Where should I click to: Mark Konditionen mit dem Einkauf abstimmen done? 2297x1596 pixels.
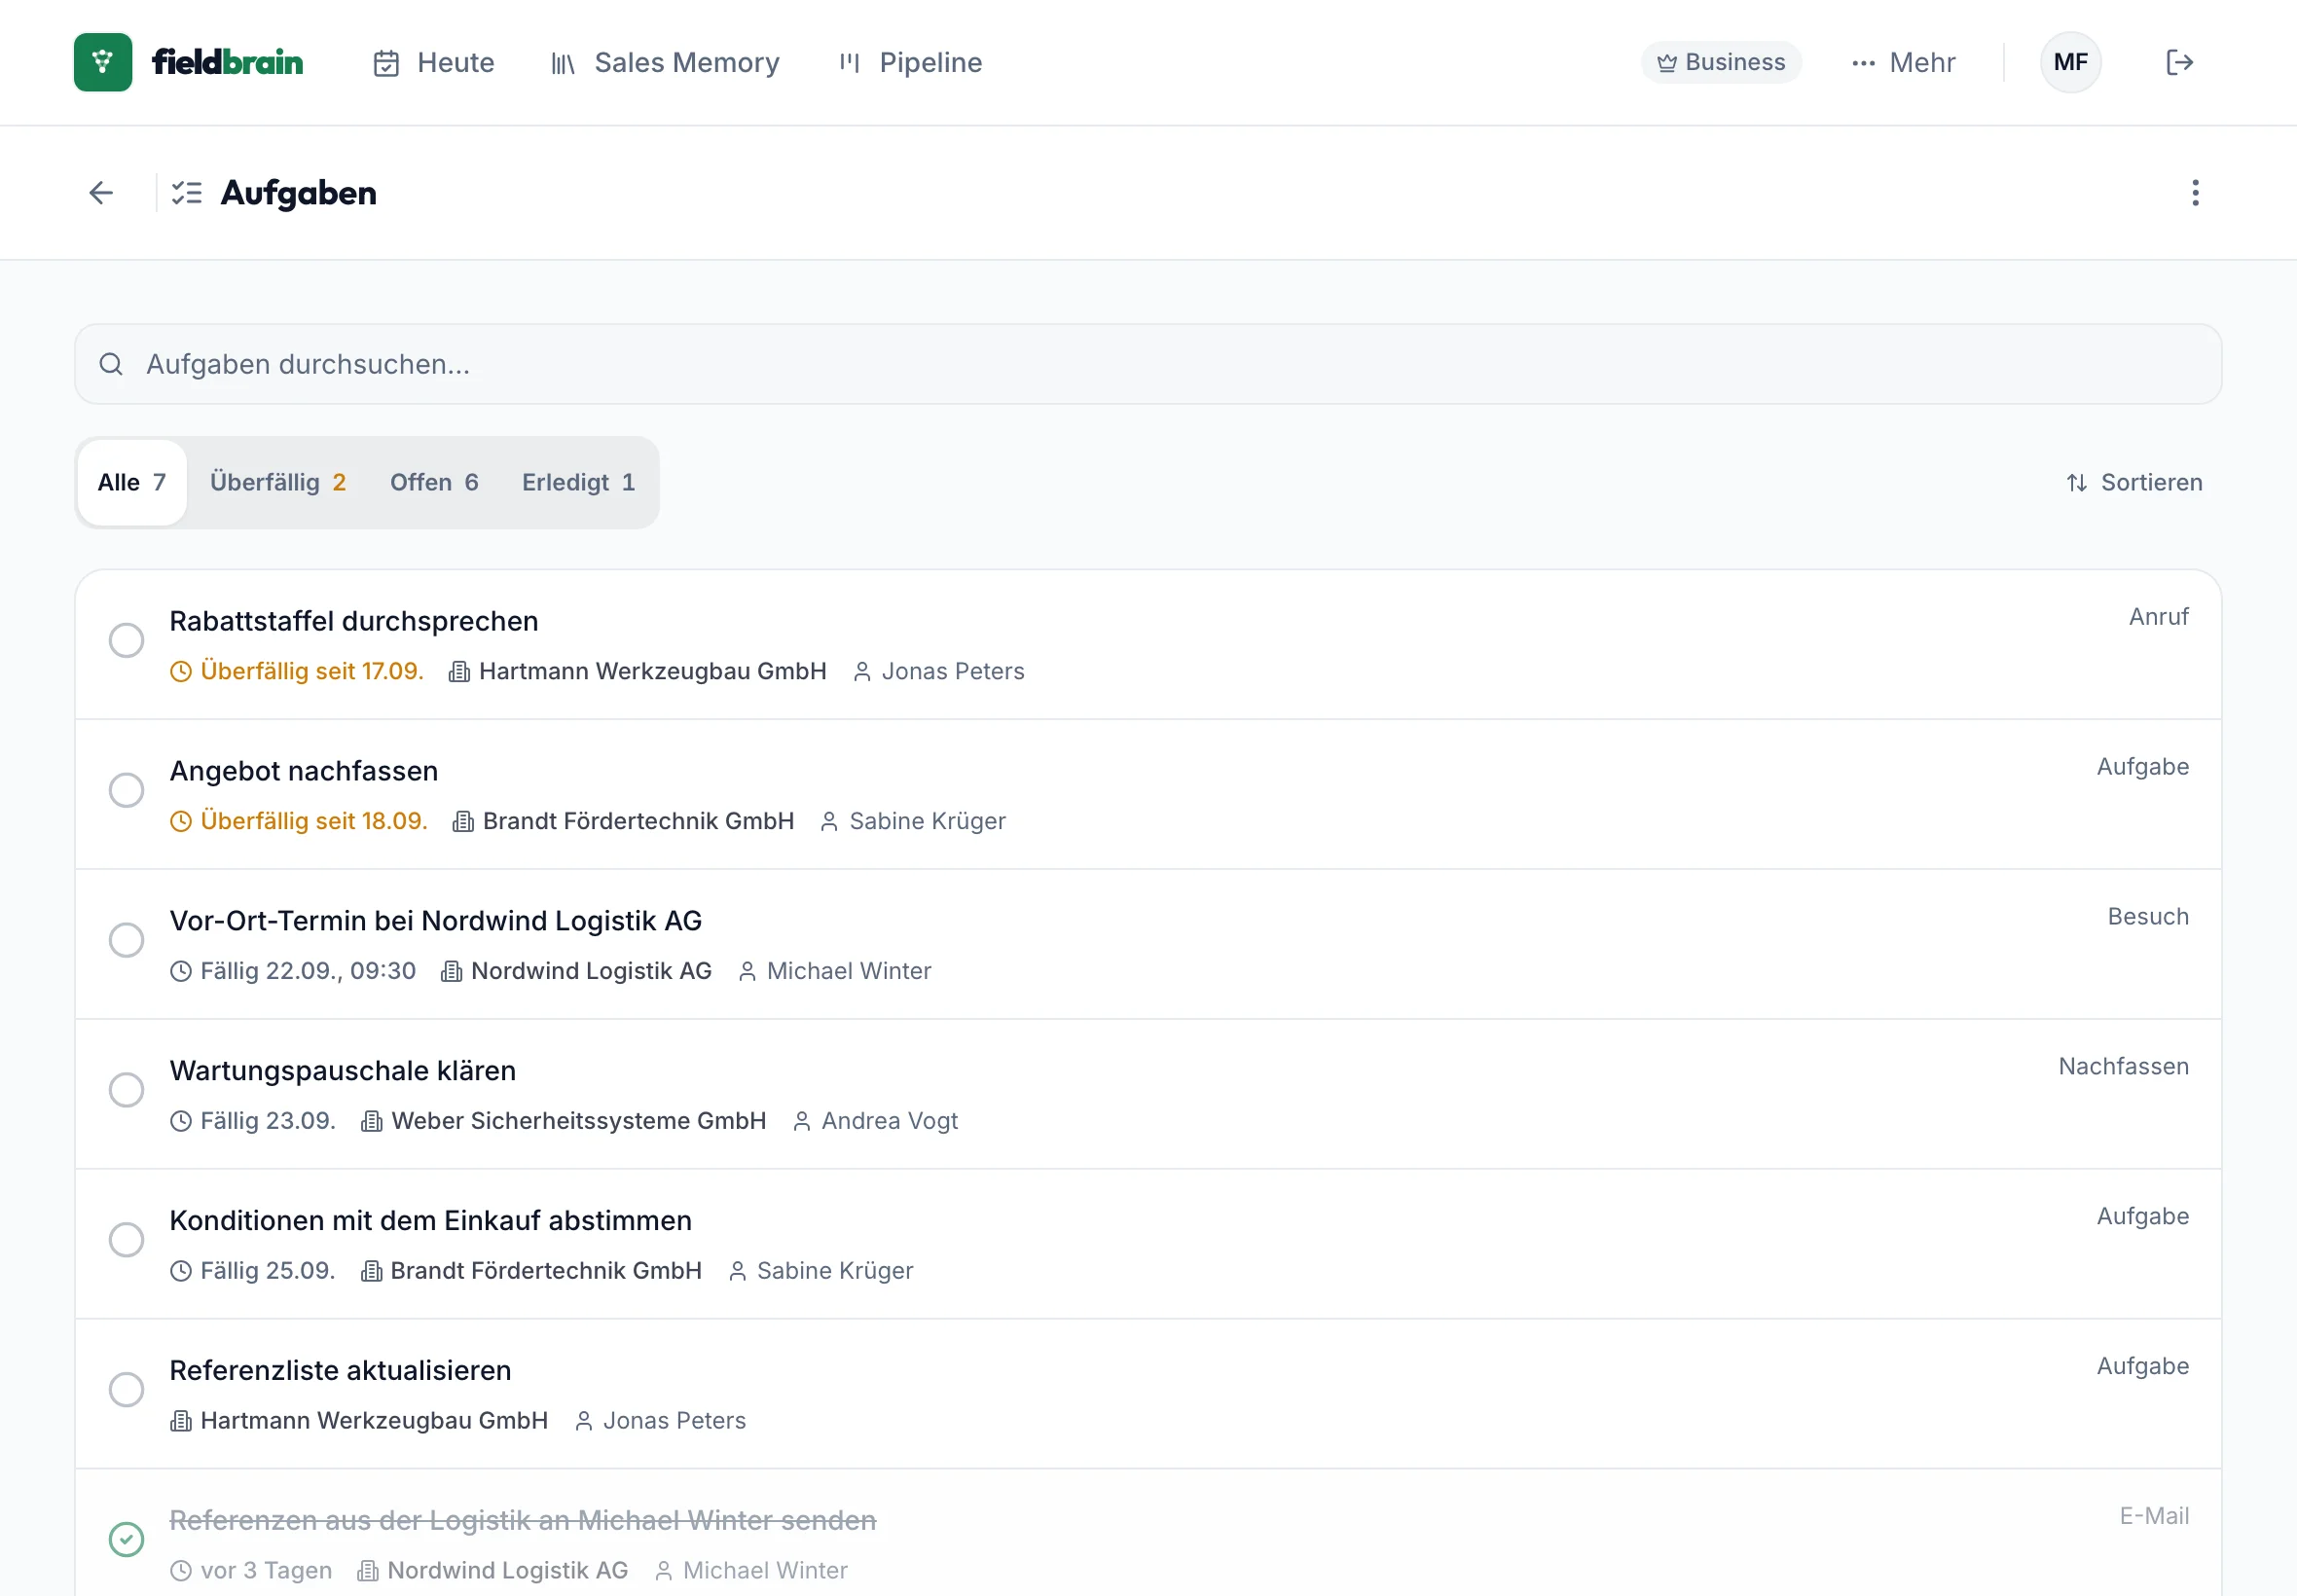point(126,1240)
